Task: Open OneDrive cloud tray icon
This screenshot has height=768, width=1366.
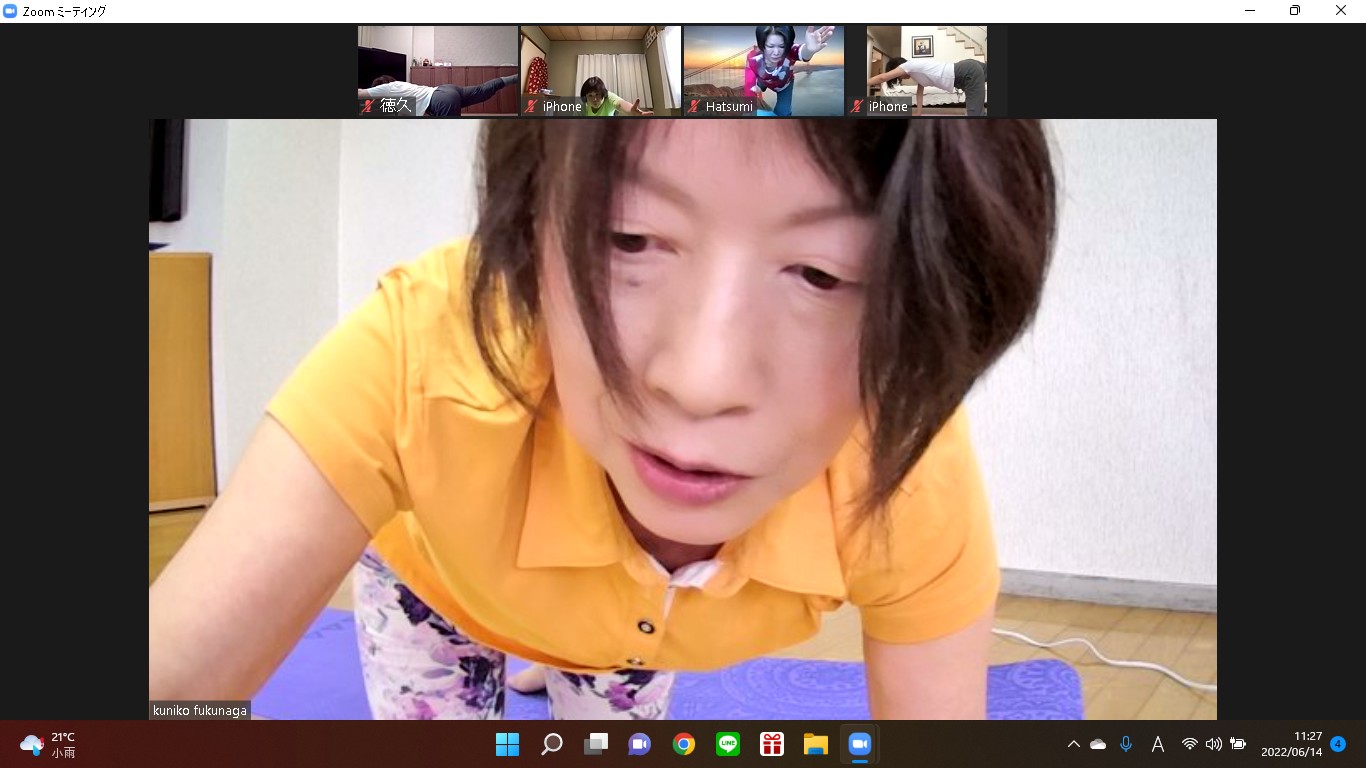Action: (1098, 744)
